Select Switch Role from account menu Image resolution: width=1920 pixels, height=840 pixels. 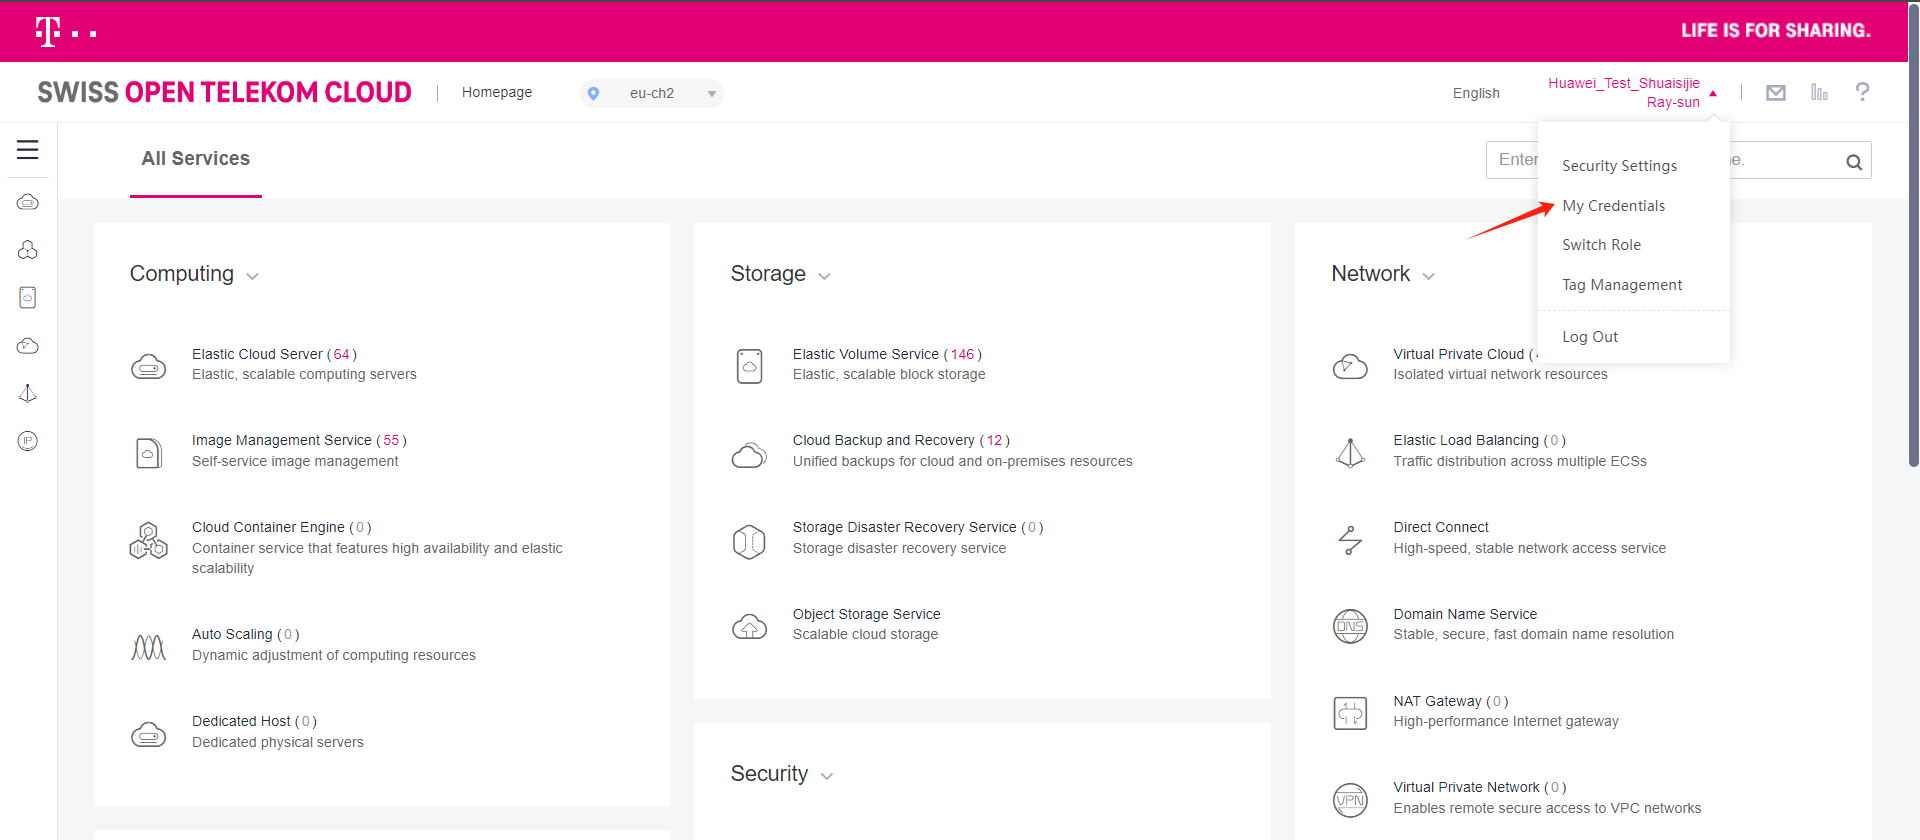1602,245
